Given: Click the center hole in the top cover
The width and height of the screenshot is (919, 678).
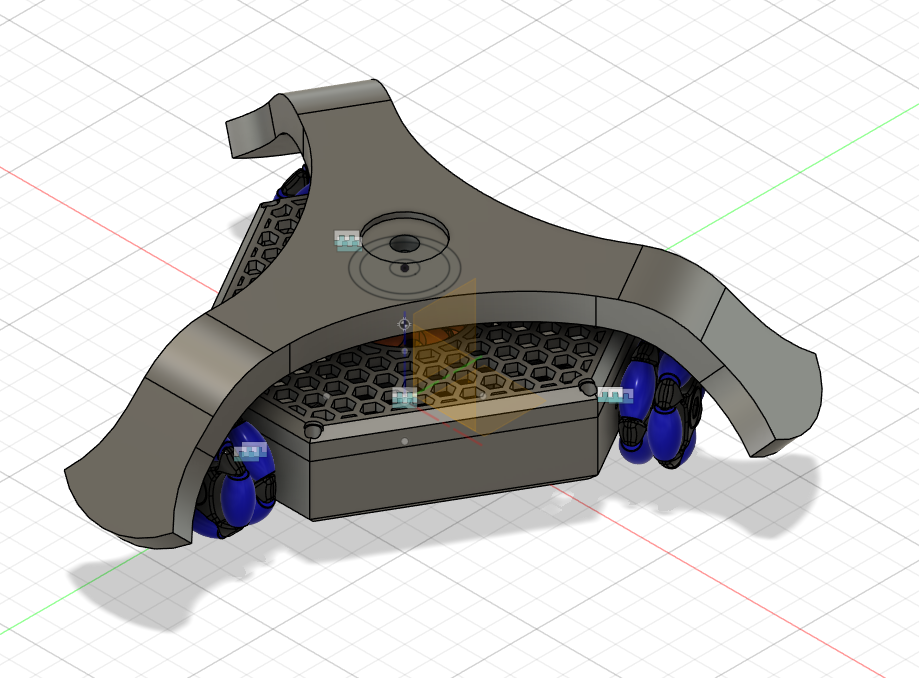Looking at the screenshot, I should (404, 243).
